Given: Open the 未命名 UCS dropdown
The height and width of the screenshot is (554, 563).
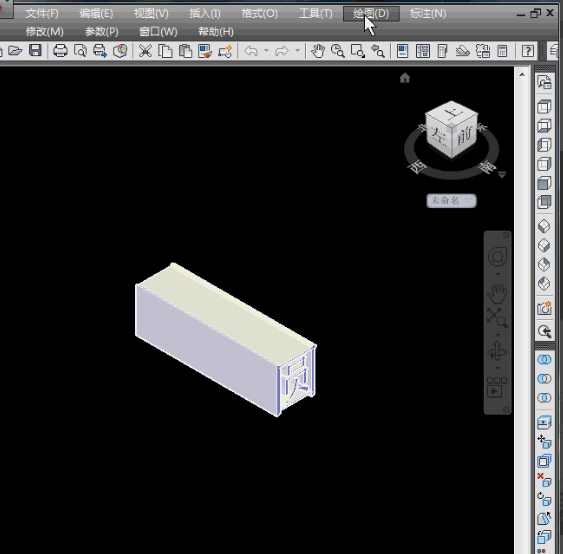Looking at the screenshot, I should coord(451,200).
